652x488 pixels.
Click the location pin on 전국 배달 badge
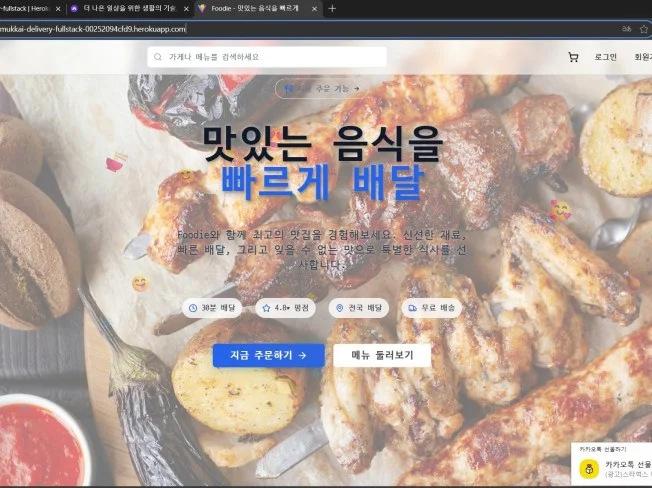[340, 308]
